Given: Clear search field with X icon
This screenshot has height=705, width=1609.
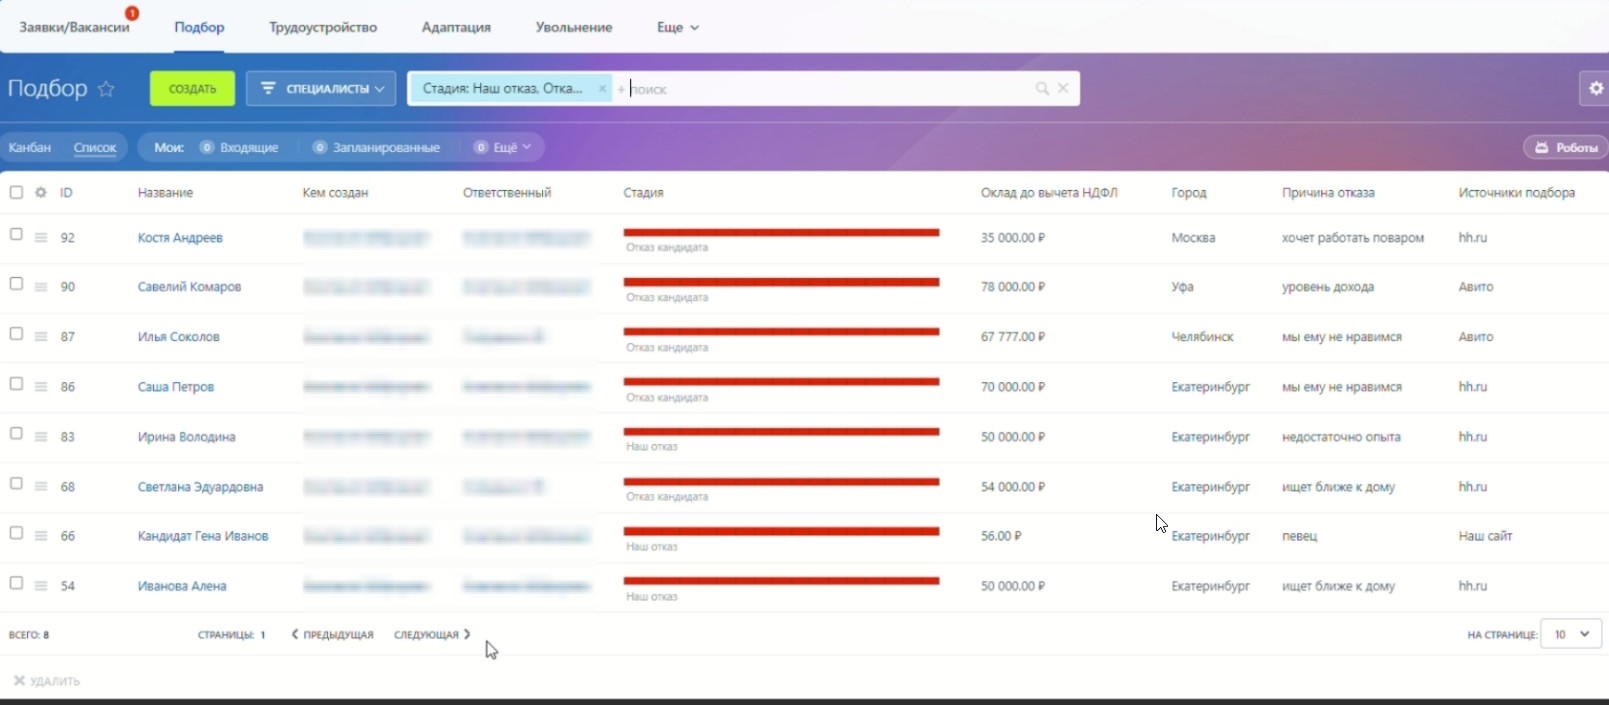Looking at the screenshot, I should [x=1063, y=89].
